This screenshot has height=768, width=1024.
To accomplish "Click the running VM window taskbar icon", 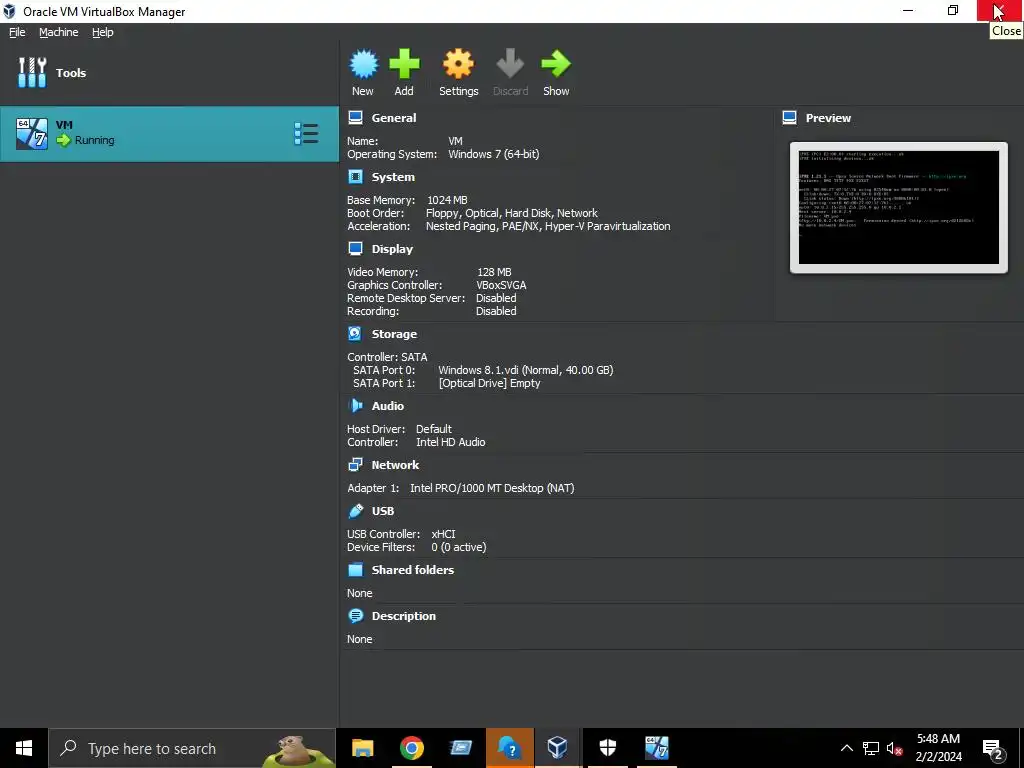I will [x=656, y=748].
